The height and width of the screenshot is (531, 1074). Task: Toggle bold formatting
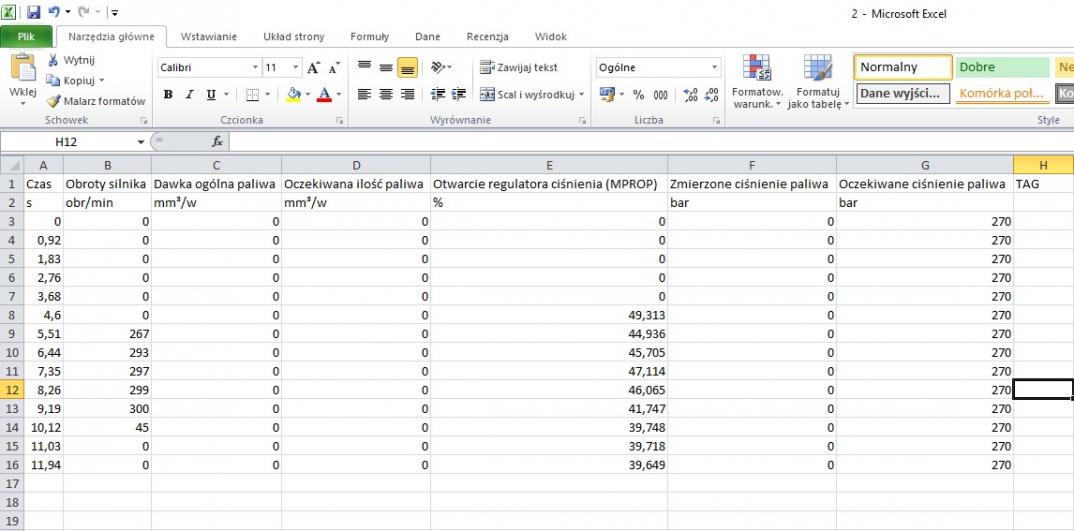point(168,95)
